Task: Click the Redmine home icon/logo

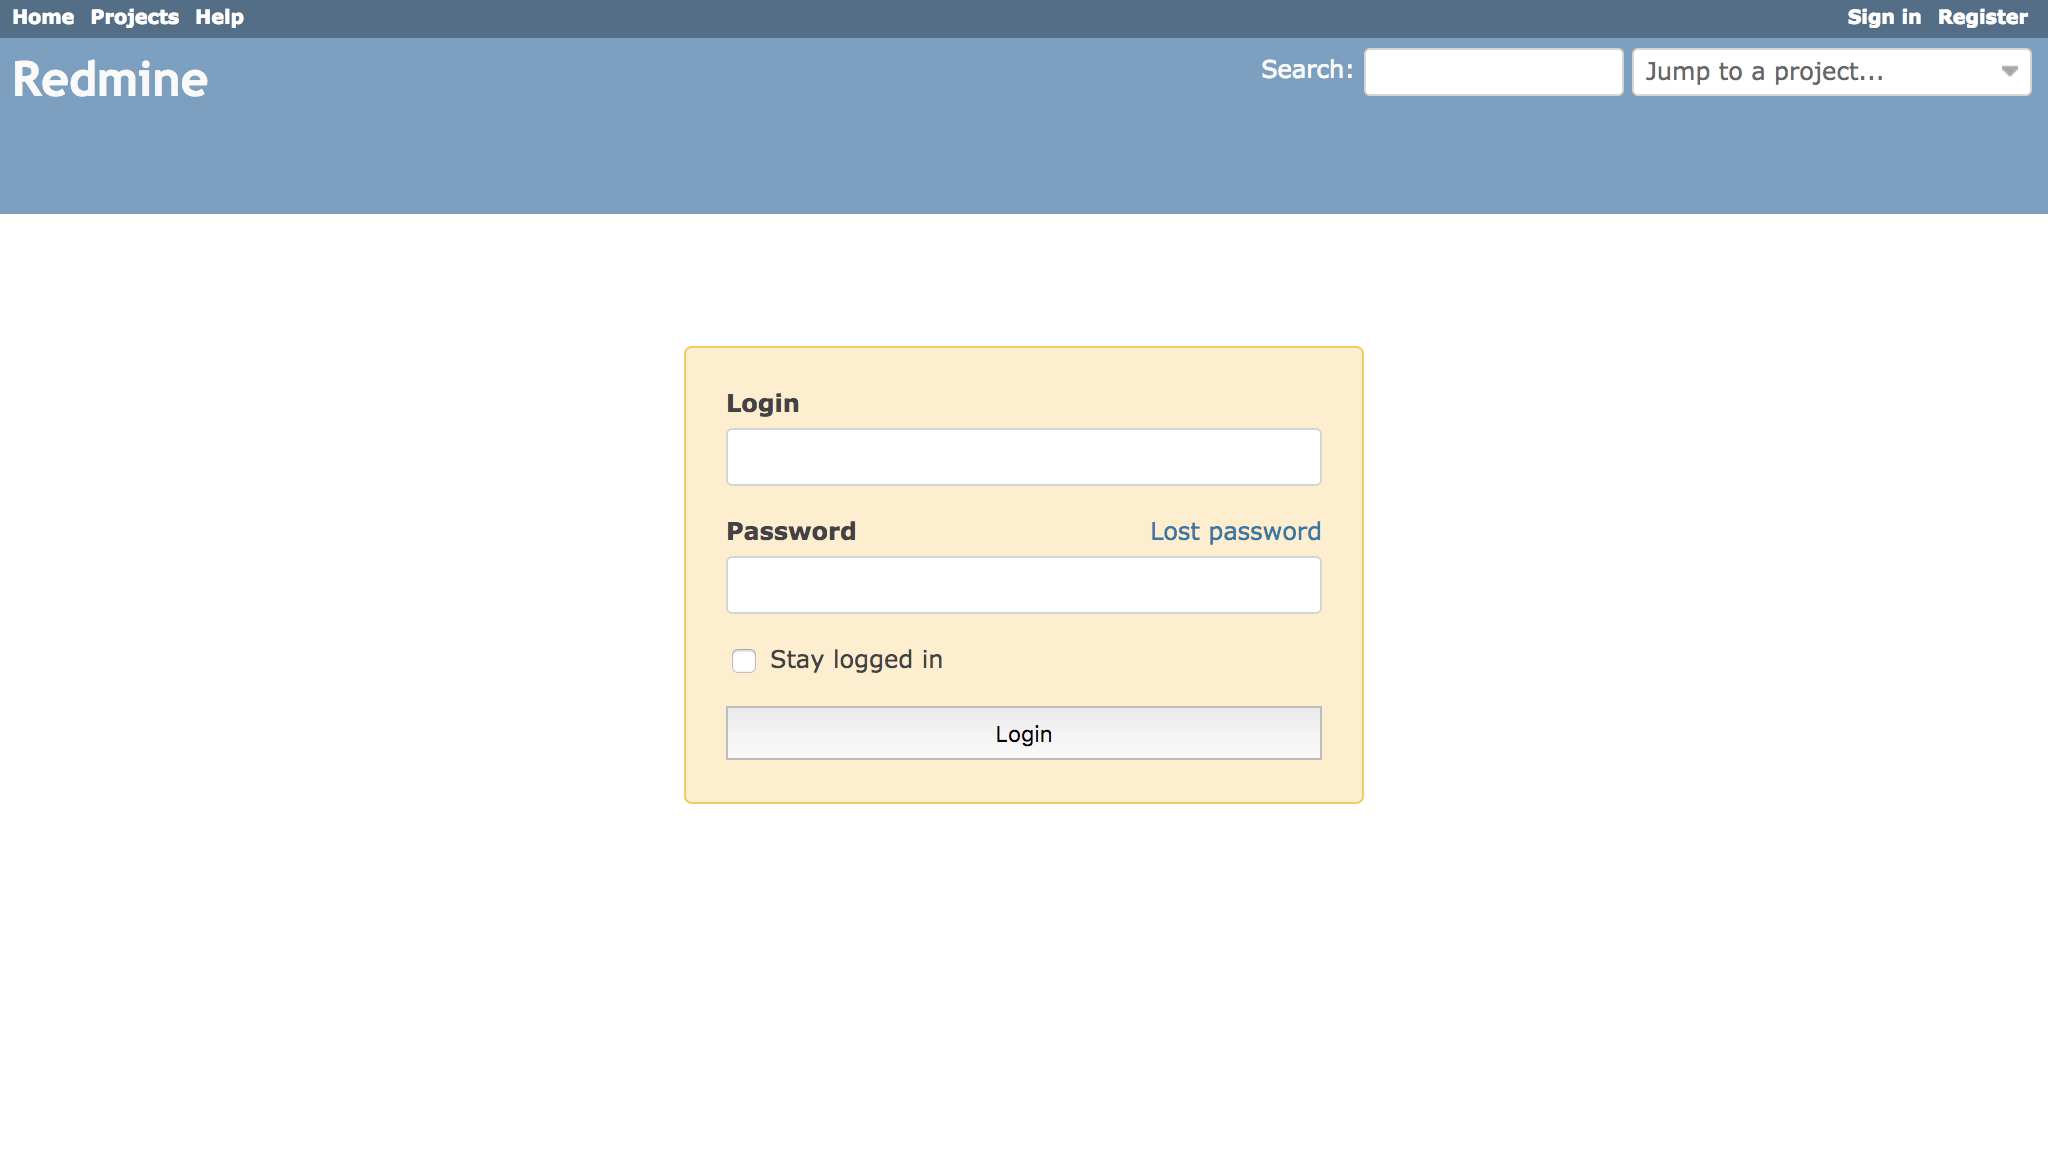Action: pos(110,79)
